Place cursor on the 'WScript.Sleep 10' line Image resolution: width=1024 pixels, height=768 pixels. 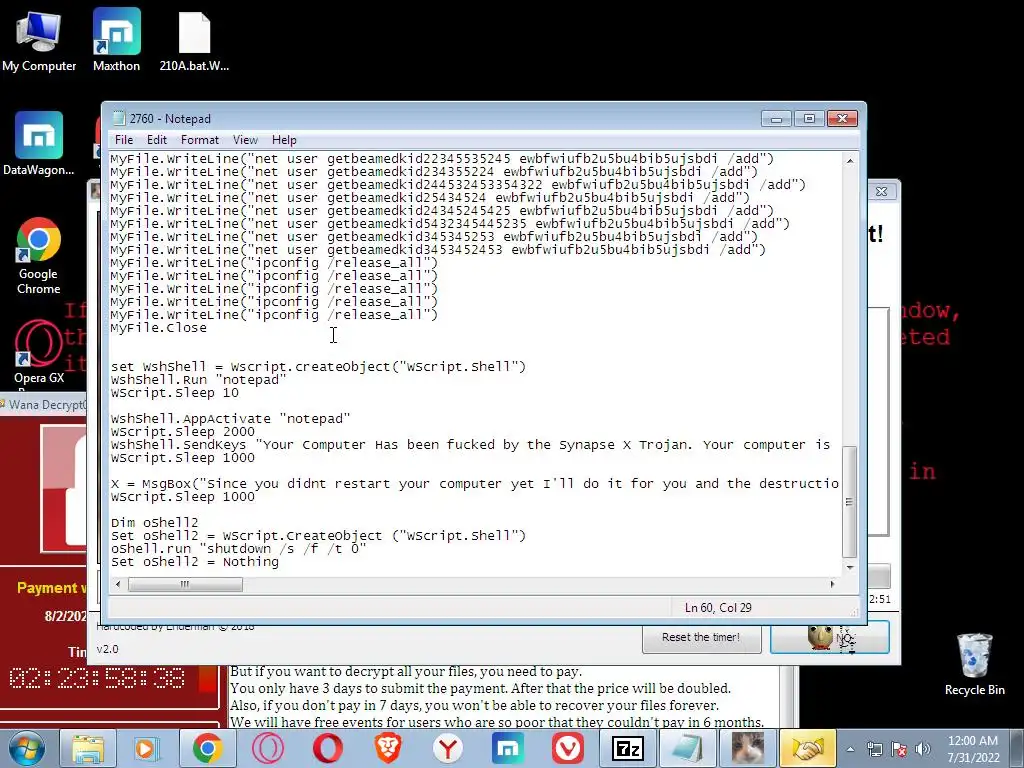tap(174, 393)
